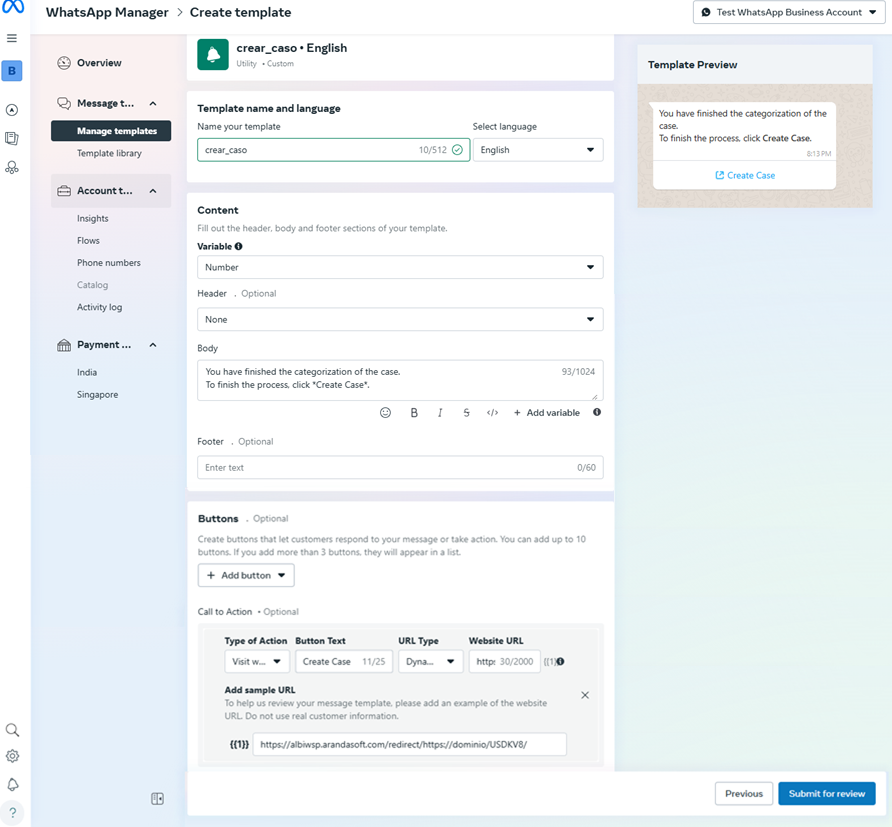
Task: Click the Meta logo icon
Action: (x=13, y=7)
